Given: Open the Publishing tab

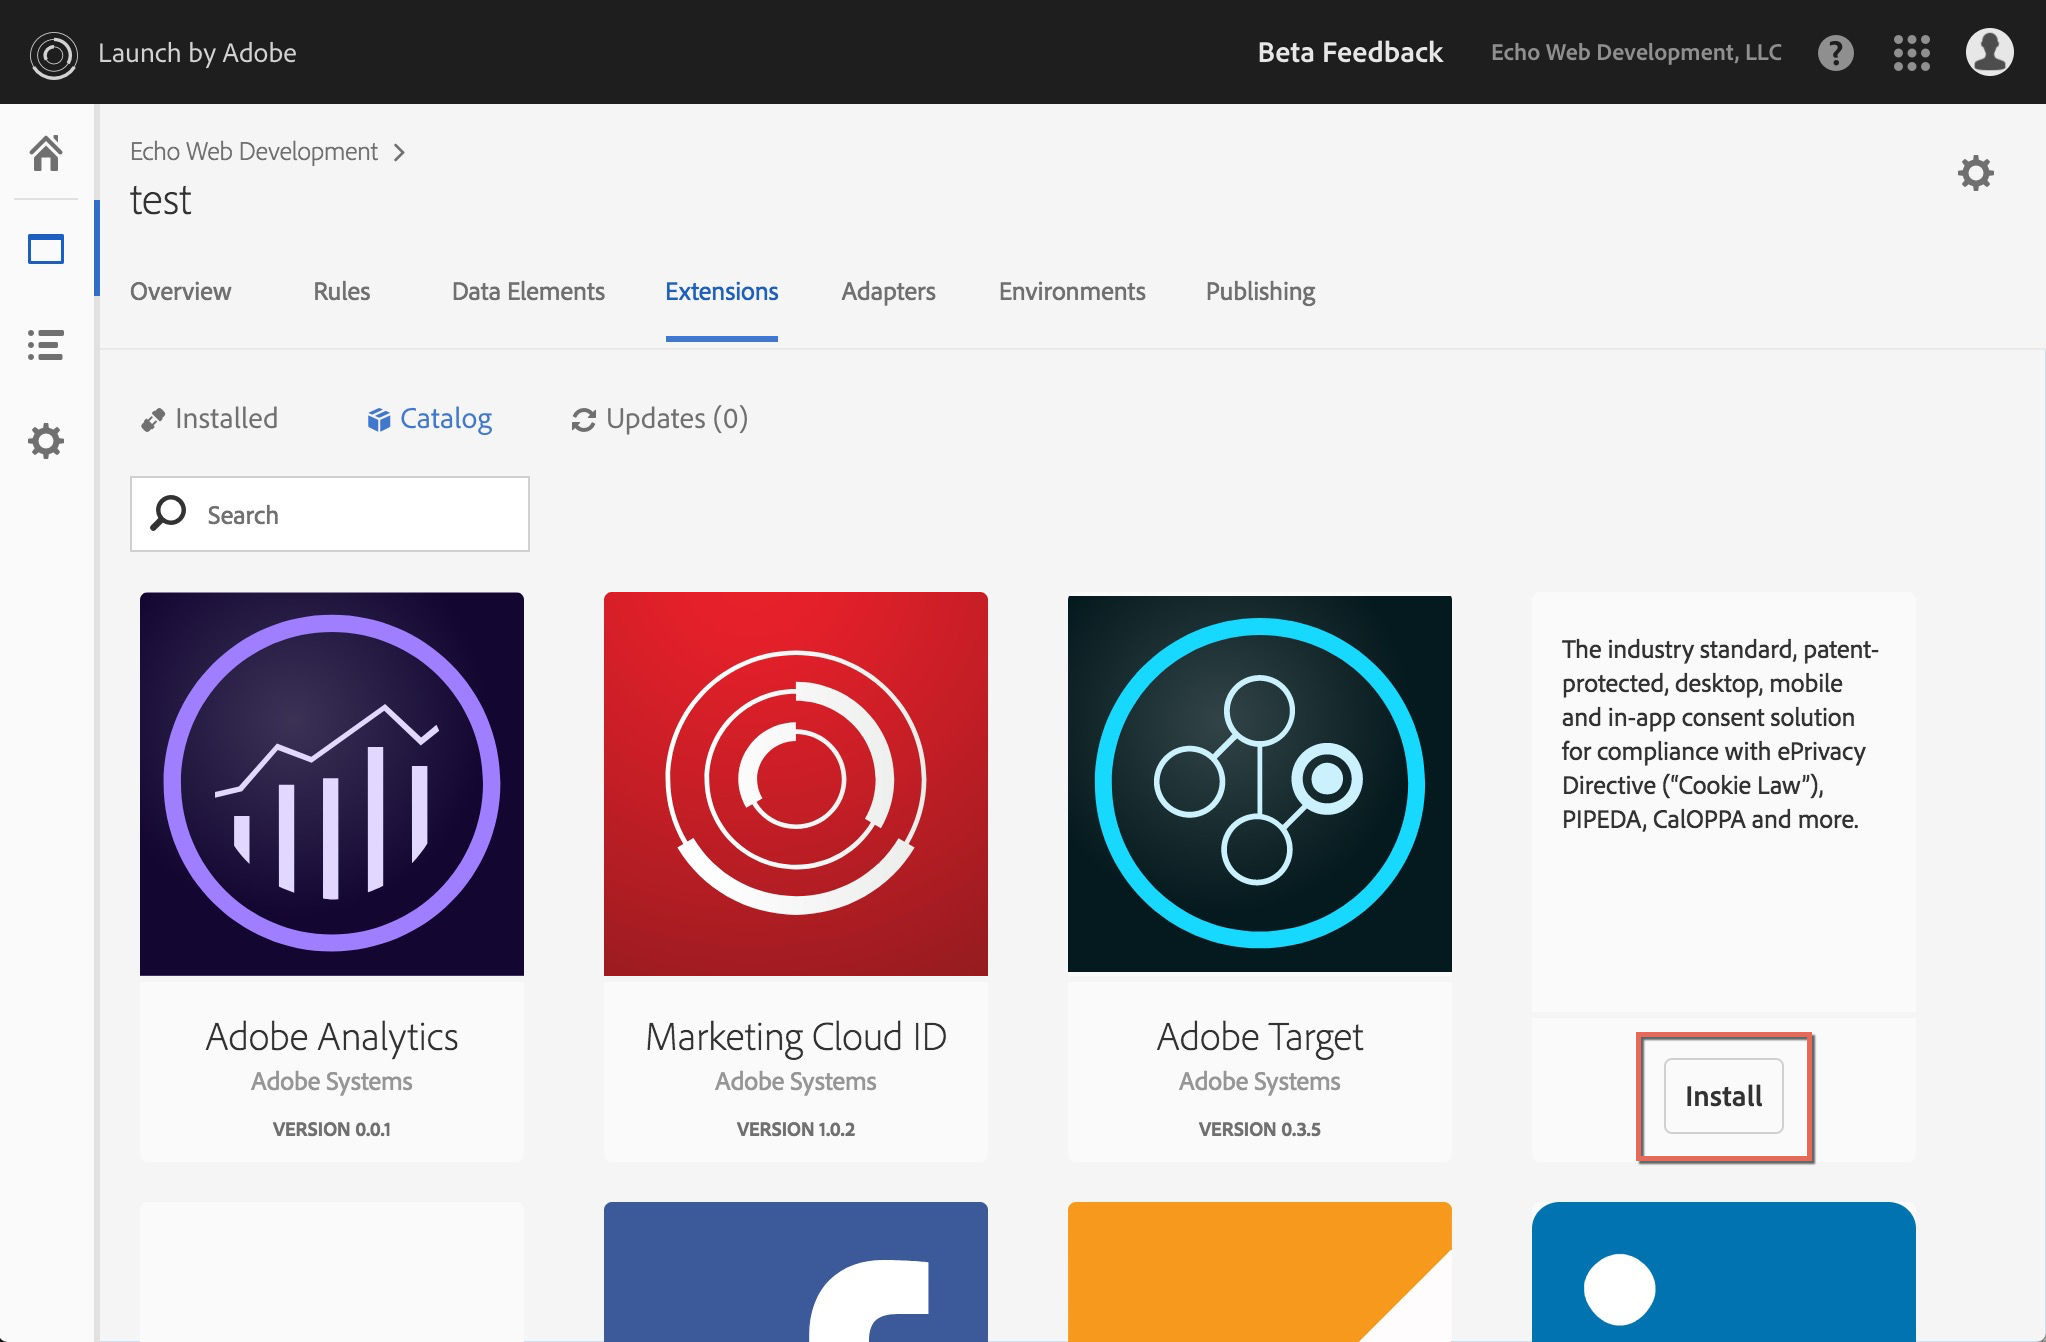Looking at the screenshot, I should (1260, 291).
